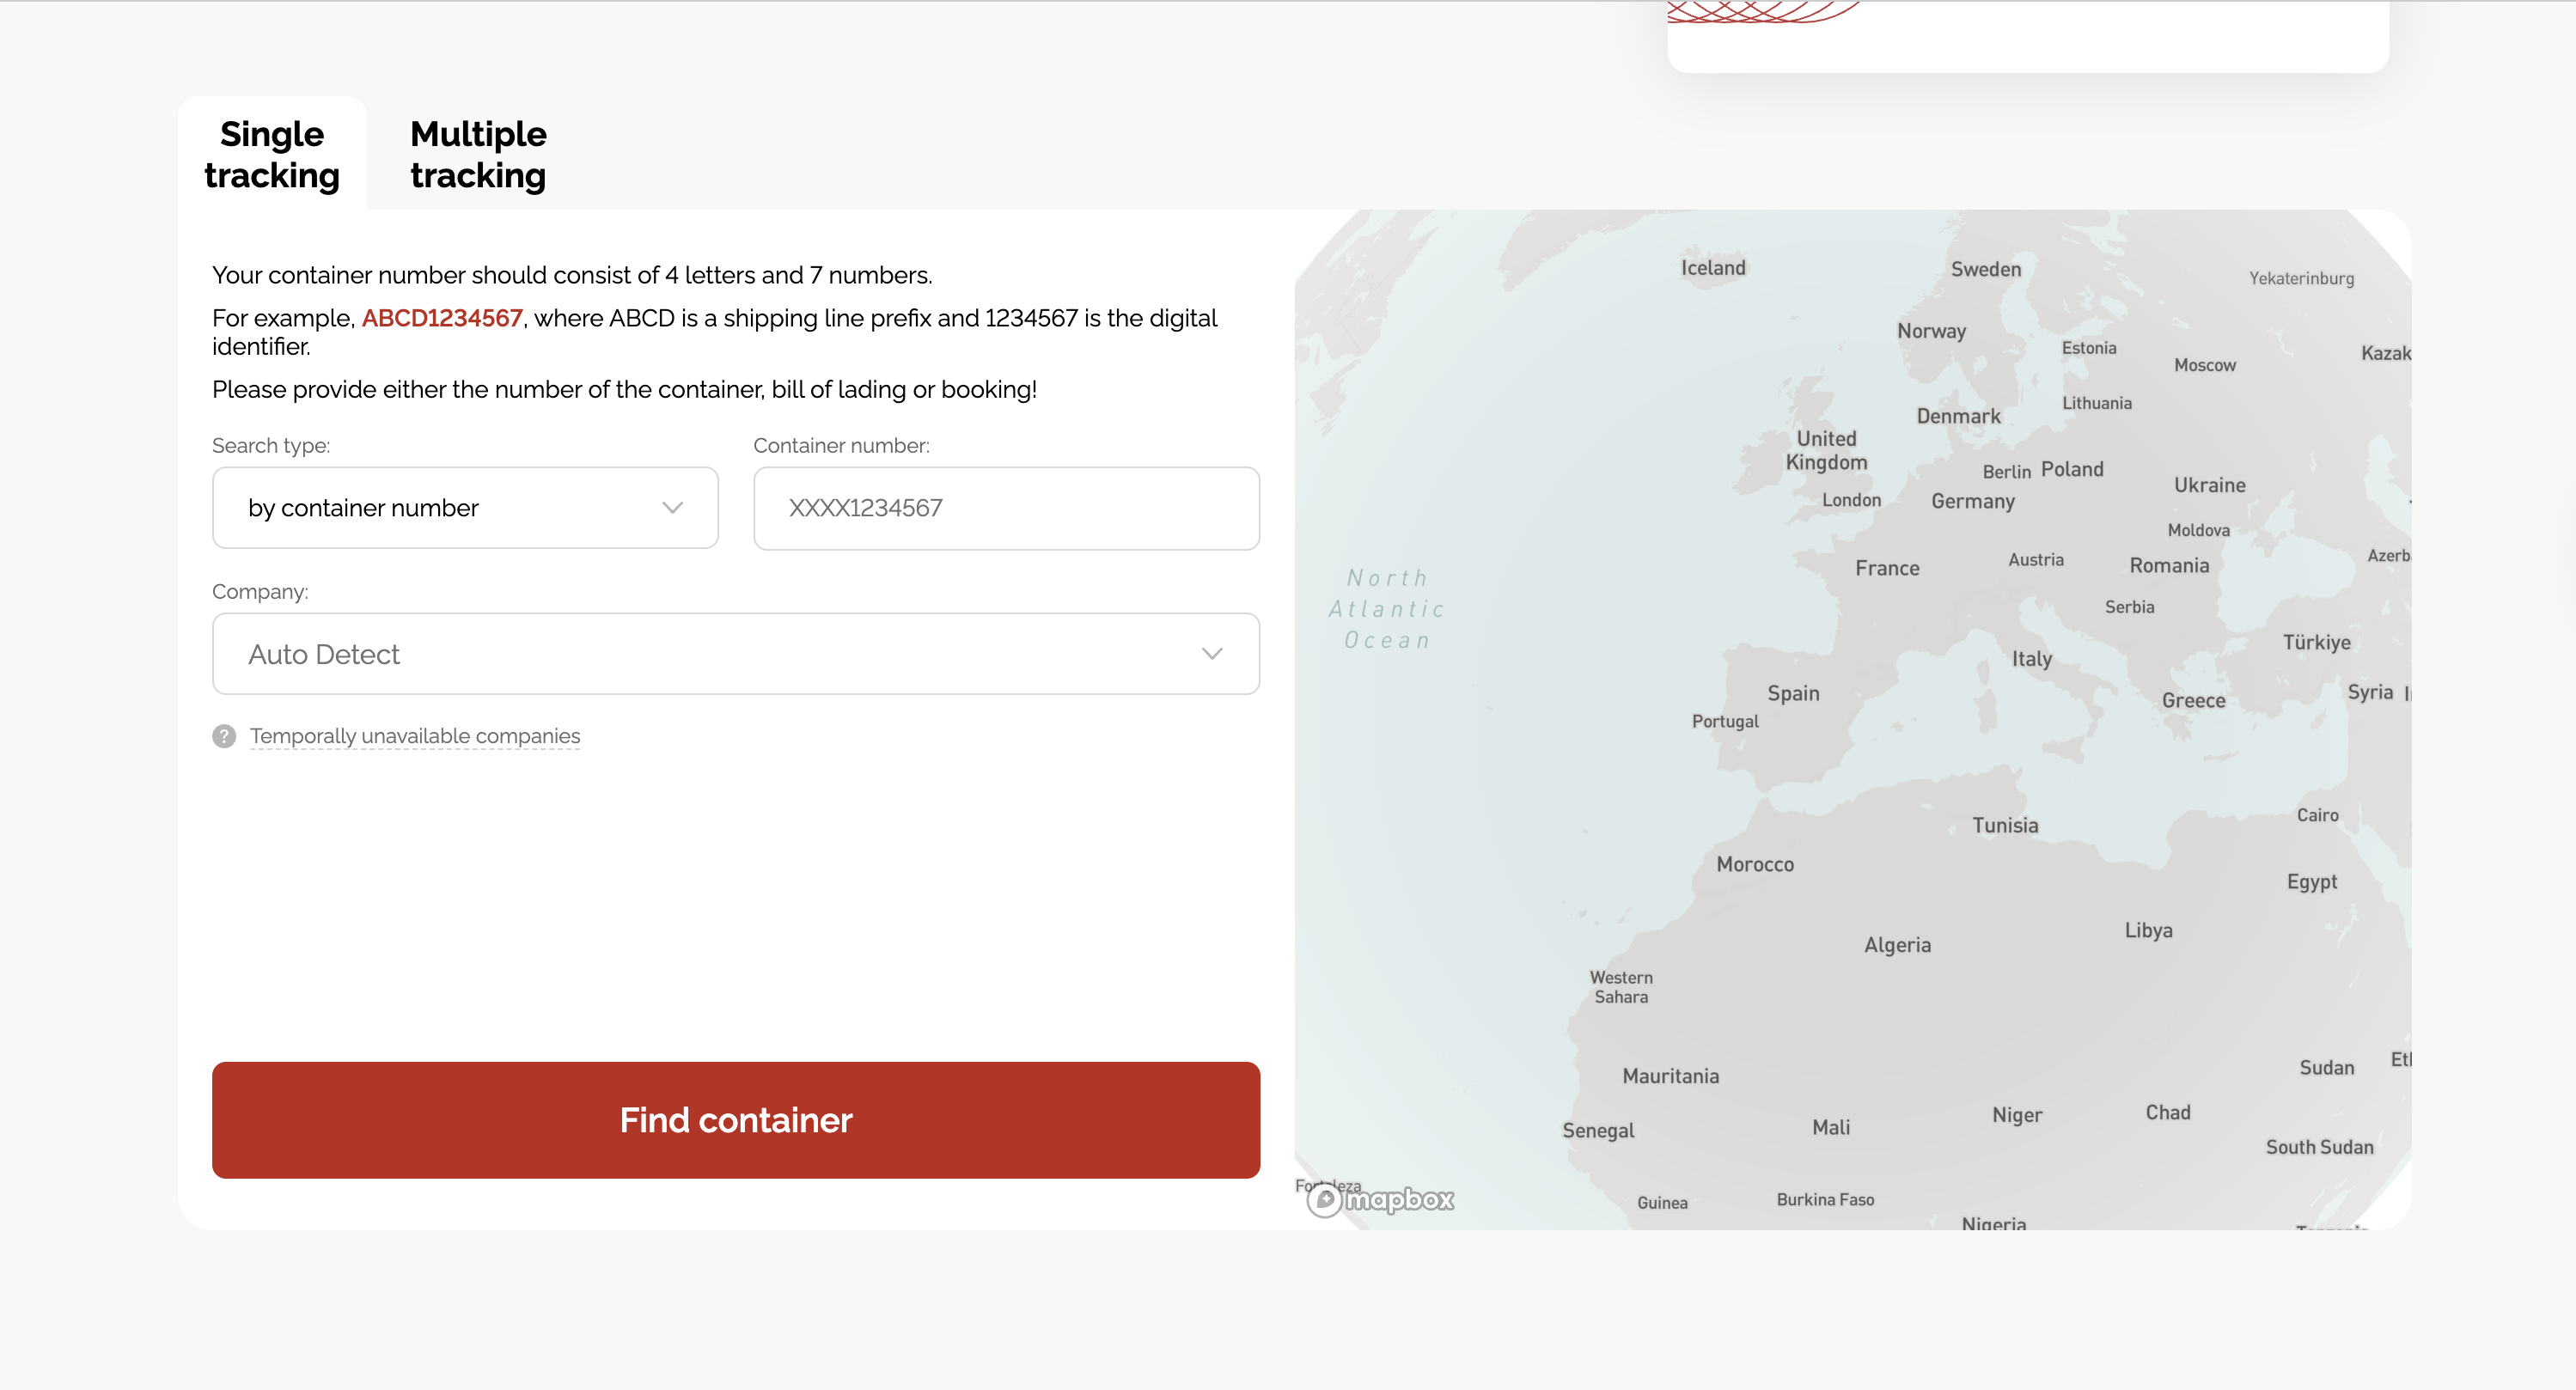The width and height of the screenshot is (2576, 1390).
Task: Click the Germany label on the map
Action: tap(1972, 501)
